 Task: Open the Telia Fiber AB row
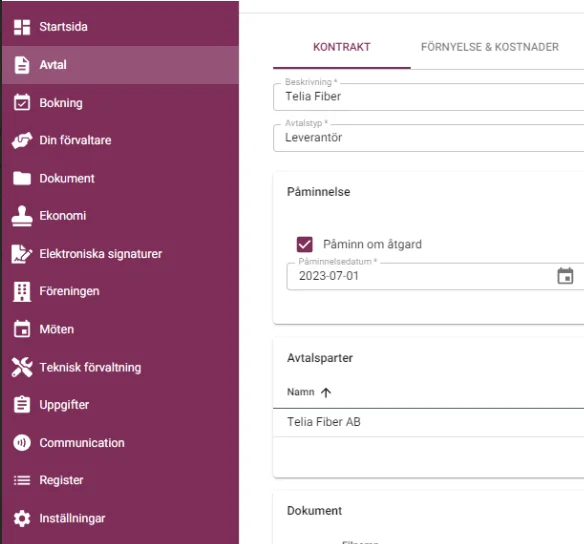(x=428, y=422)
